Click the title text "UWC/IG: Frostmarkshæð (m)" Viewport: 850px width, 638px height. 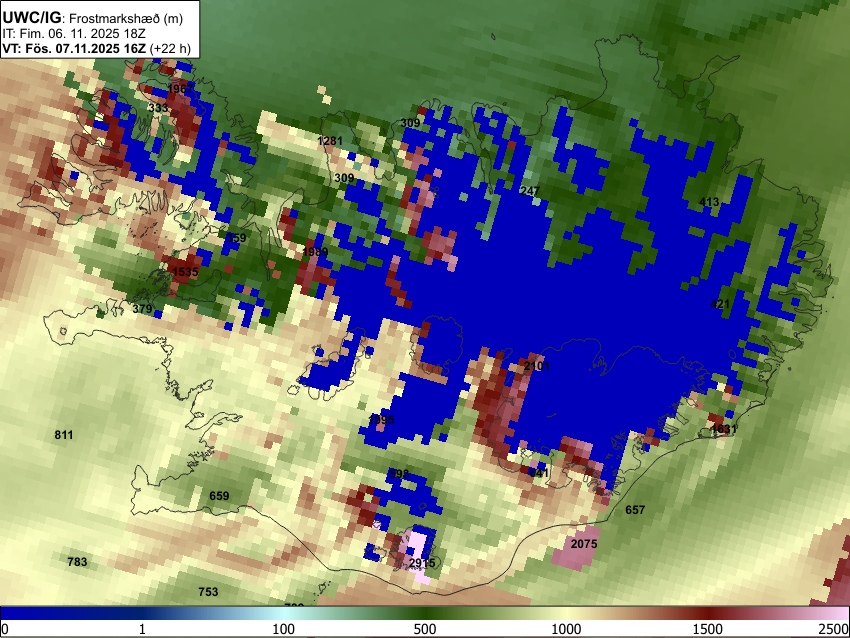point(93,18)
